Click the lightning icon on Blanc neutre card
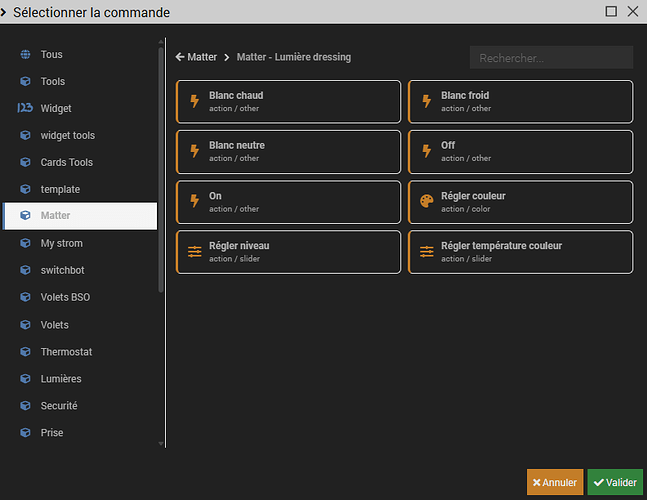 click(x=194, y=151)
